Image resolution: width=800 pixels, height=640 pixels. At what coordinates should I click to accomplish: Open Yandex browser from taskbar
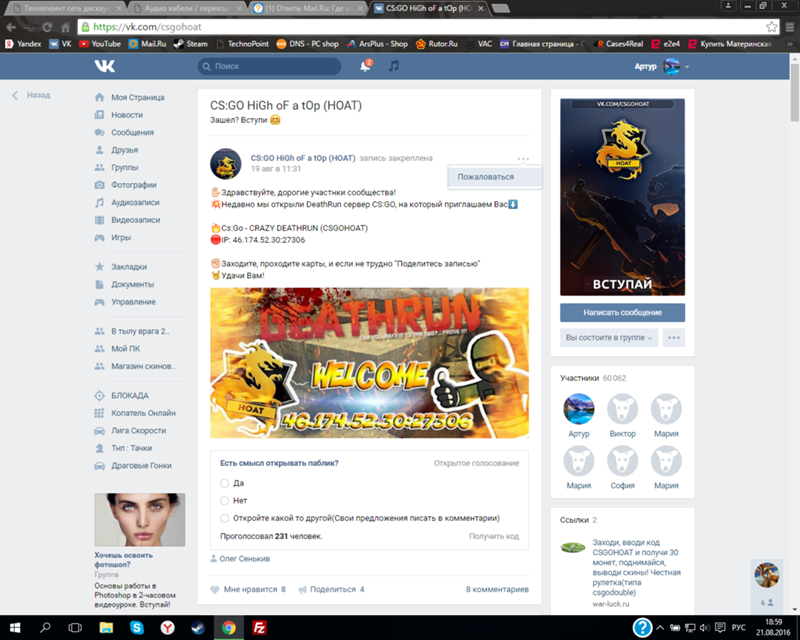(167, 628)
